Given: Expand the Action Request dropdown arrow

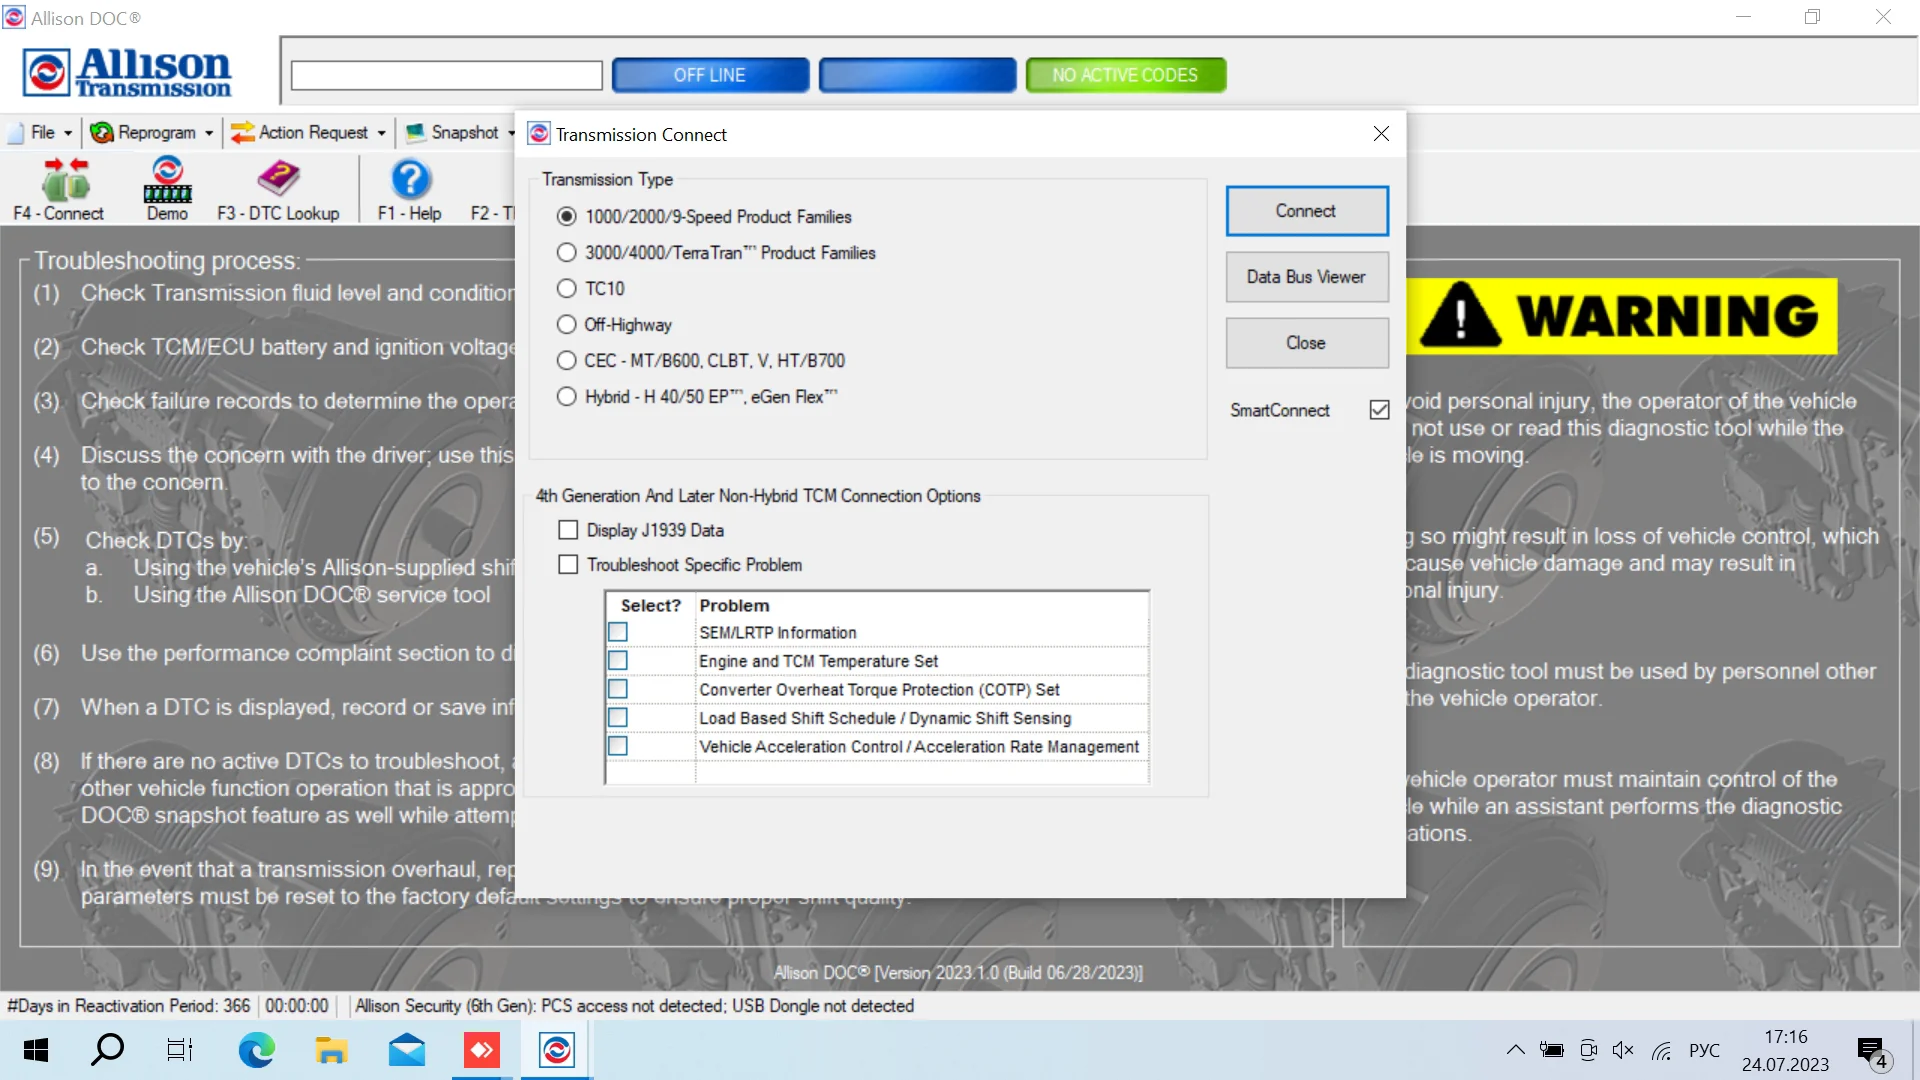Looking at the screenshot, I should pos(381,133).
